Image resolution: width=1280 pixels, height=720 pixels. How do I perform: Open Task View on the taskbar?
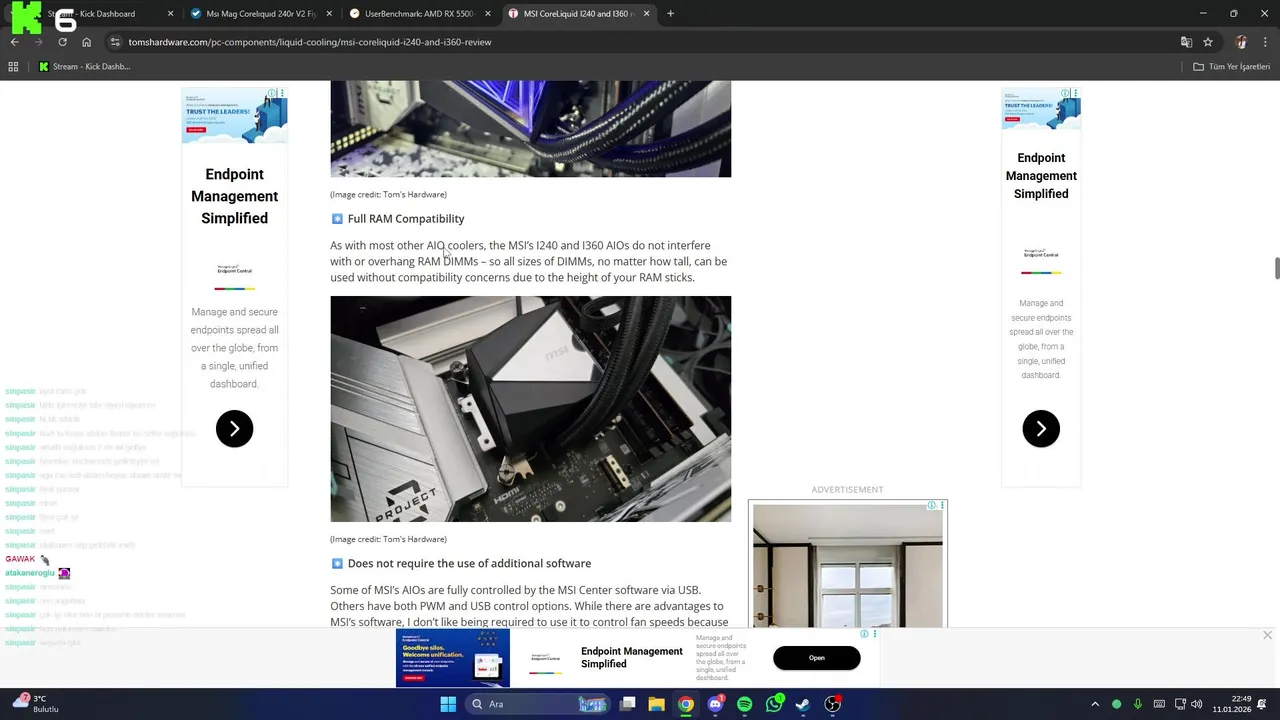coord(627,704)
